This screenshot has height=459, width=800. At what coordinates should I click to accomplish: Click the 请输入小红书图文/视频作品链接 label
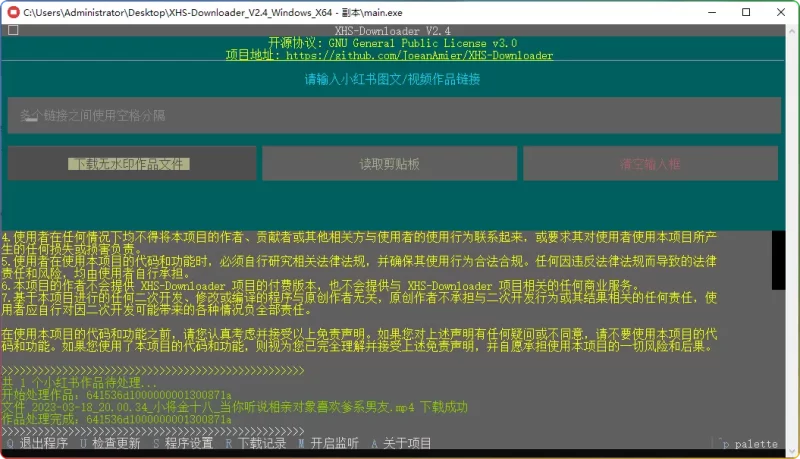[x=392, y=79]
